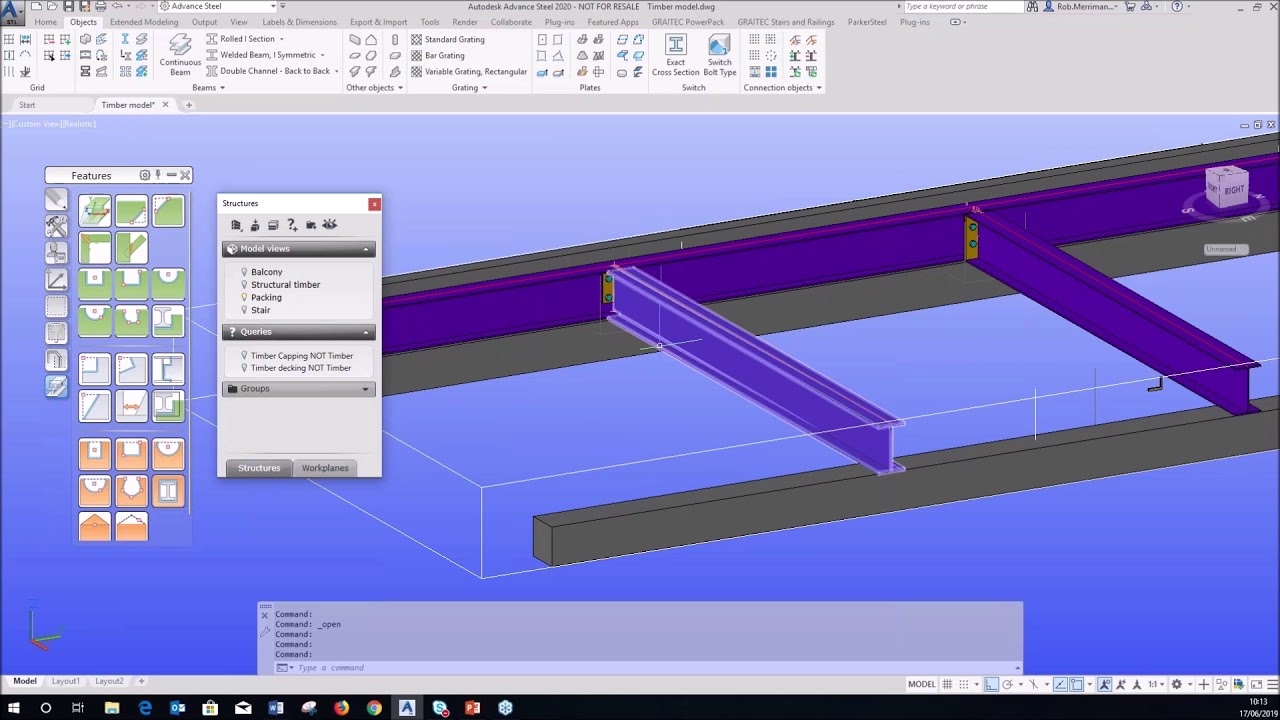Pin the Features palette
This screenshot has height=720, width=1280.
point(157,175)
